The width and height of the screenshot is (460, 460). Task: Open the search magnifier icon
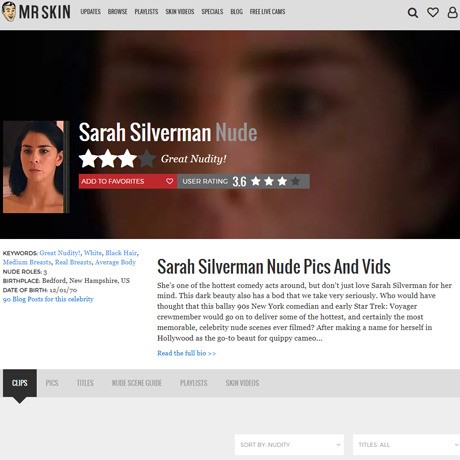[413, 13]
